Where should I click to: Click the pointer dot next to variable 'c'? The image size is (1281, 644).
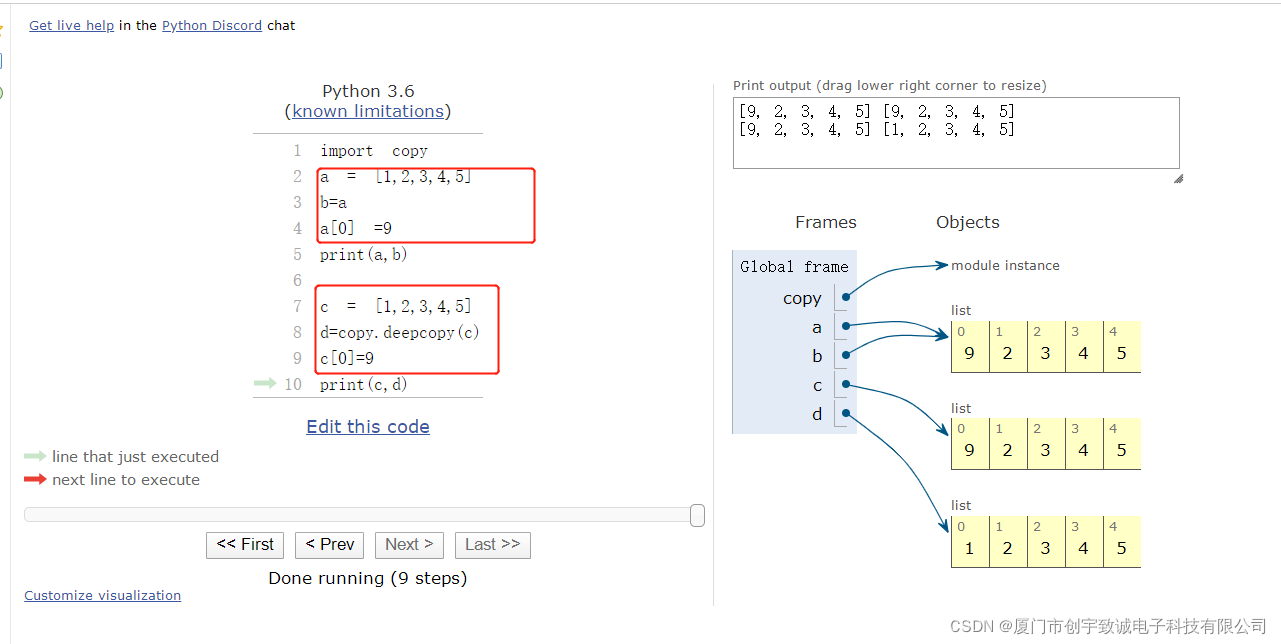845,383
